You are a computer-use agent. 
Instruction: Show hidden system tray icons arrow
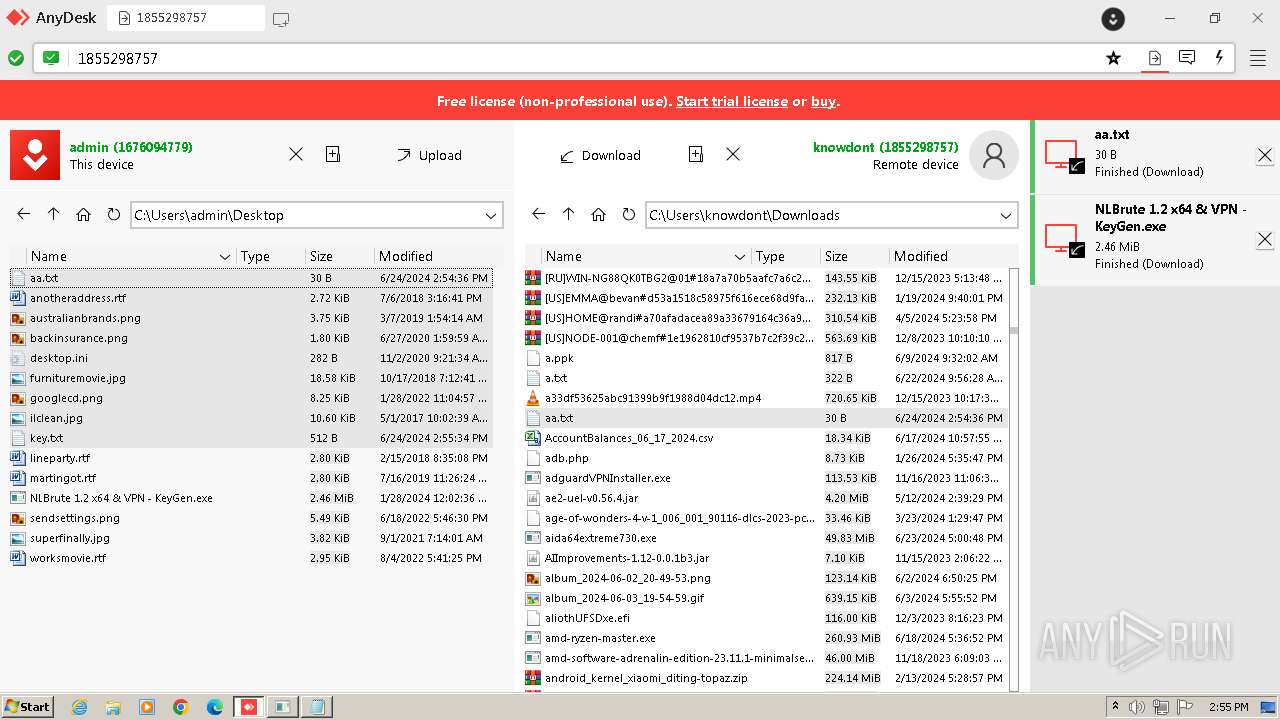click(x=1116, y=707)
